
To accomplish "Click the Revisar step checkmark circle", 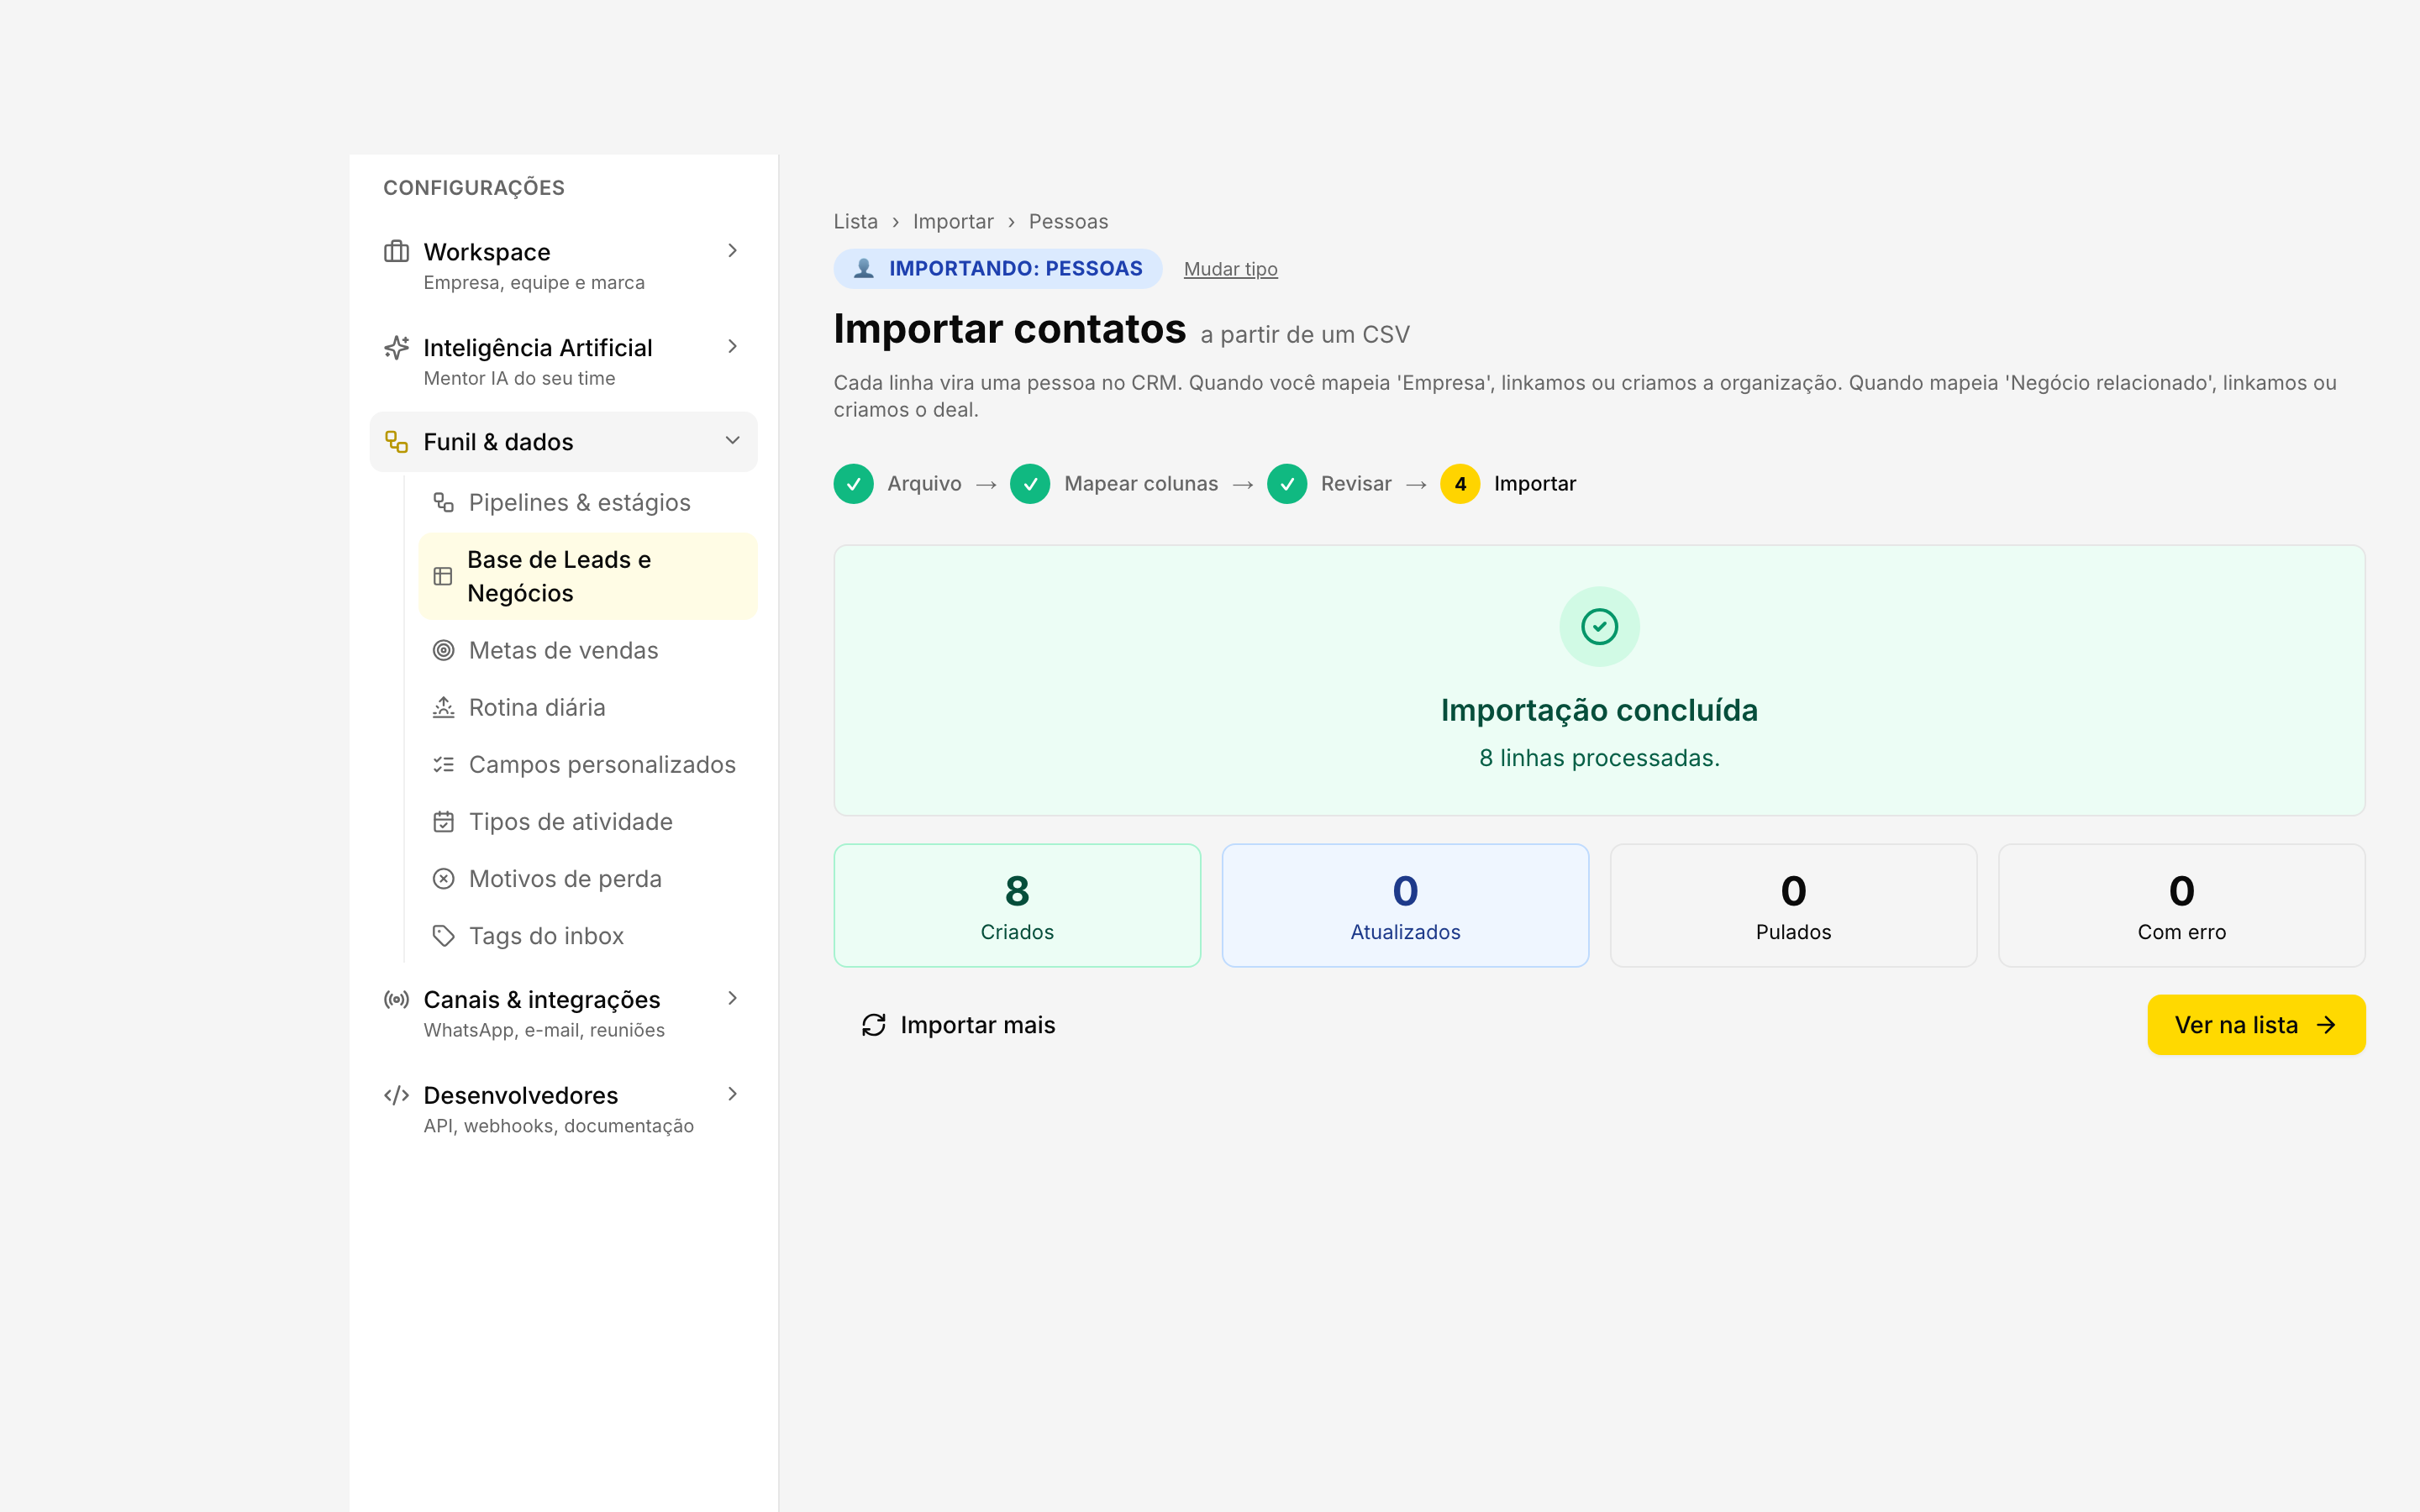I will tap(1287, 484).
